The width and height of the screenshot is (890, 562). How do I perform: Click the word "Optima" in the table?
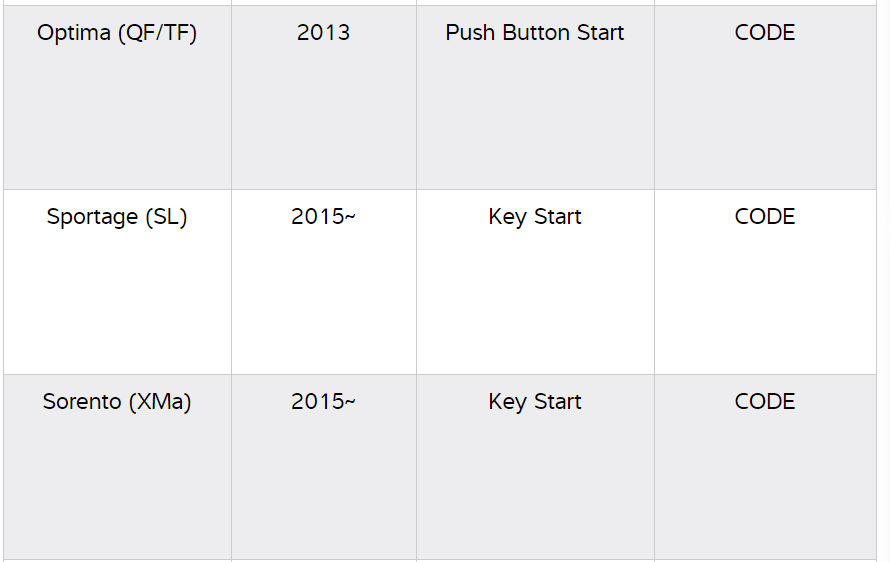(x=74, y=33)
